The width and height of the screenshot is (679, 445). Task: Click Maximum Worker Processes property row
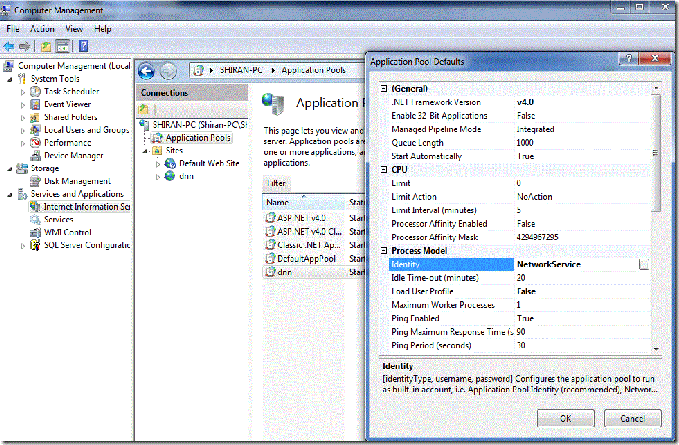coord(520,305)
